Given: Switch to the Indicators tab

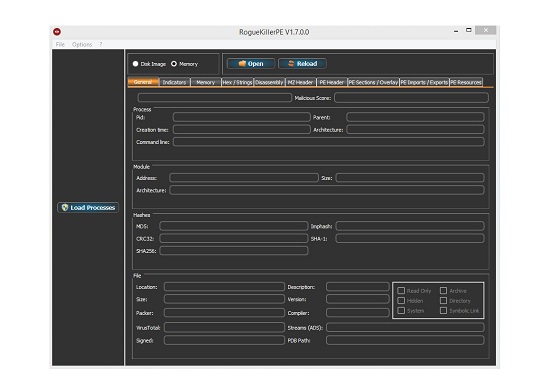Looking at the screenshot, I should [174, 82].
